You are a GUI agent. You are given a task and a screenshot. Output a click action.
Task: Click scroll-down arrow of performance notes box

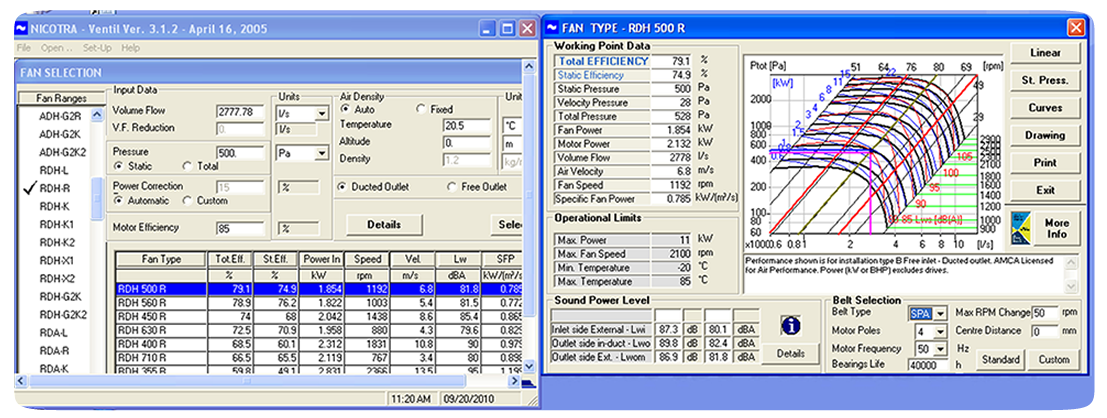pyautogui.click(x=1072, y=287)
